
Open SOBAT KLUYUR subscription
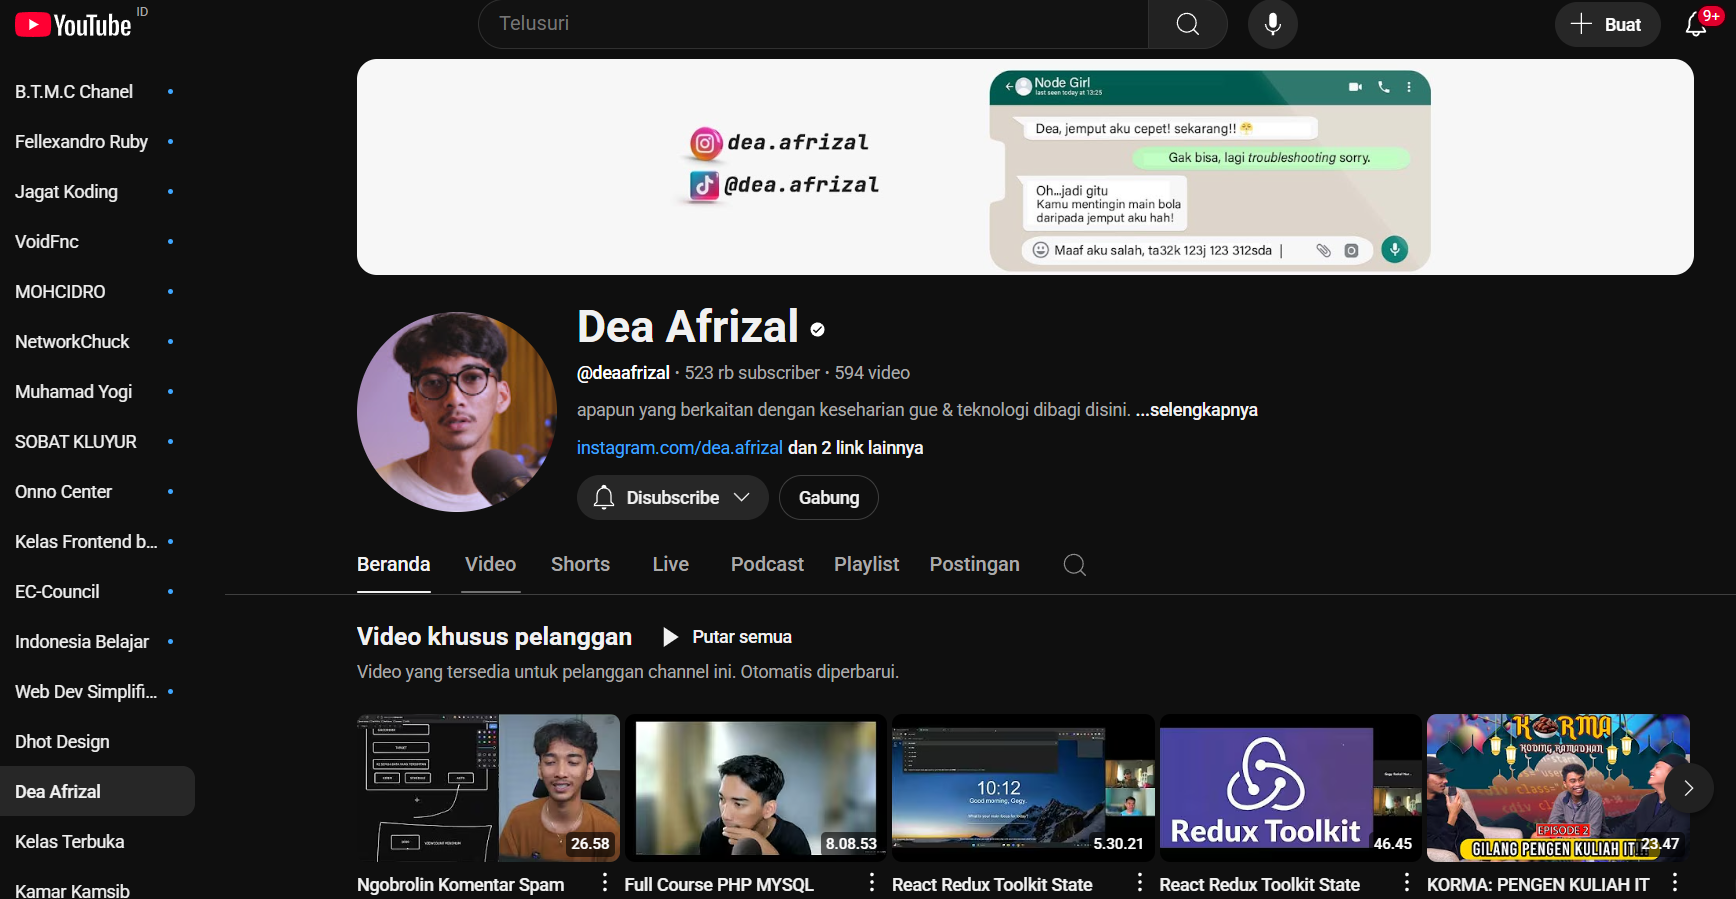(x=97, y=442)
